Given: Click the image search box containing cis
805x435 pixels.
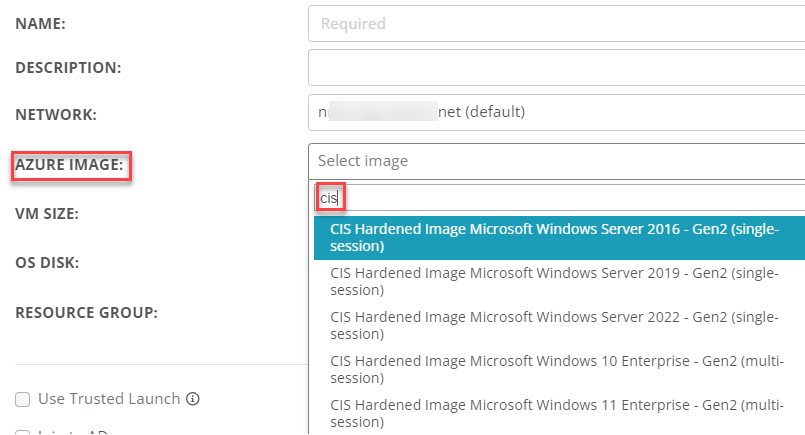Looking at the screenshot, I should point(560,198).
